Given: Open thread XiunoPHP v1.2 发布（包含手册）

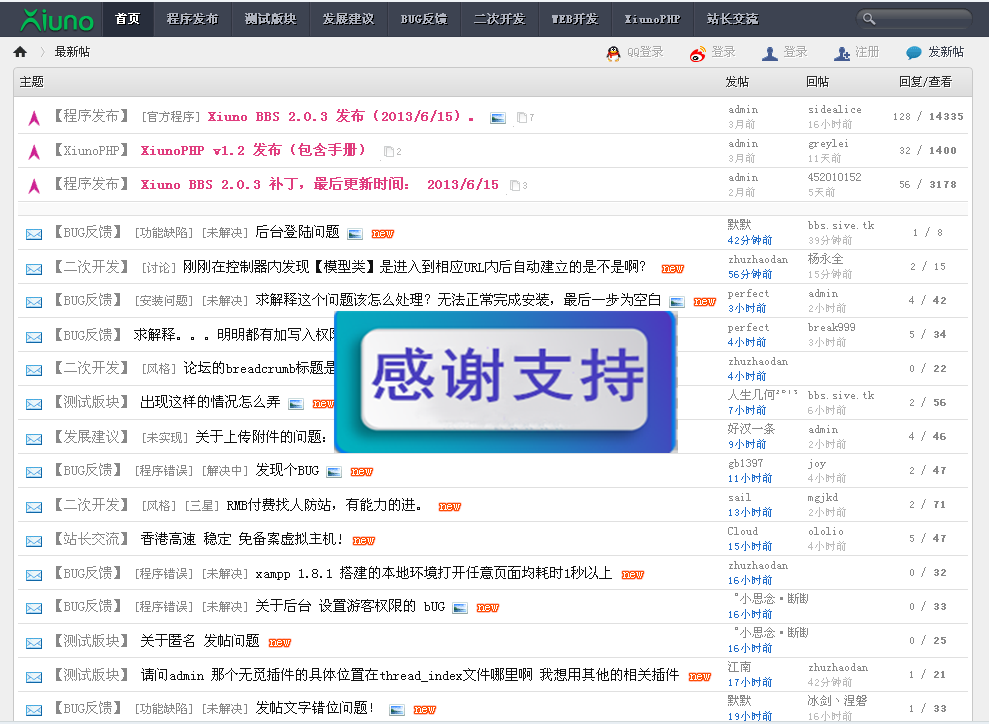Looking at the screenshot, I should coord(253,151).
